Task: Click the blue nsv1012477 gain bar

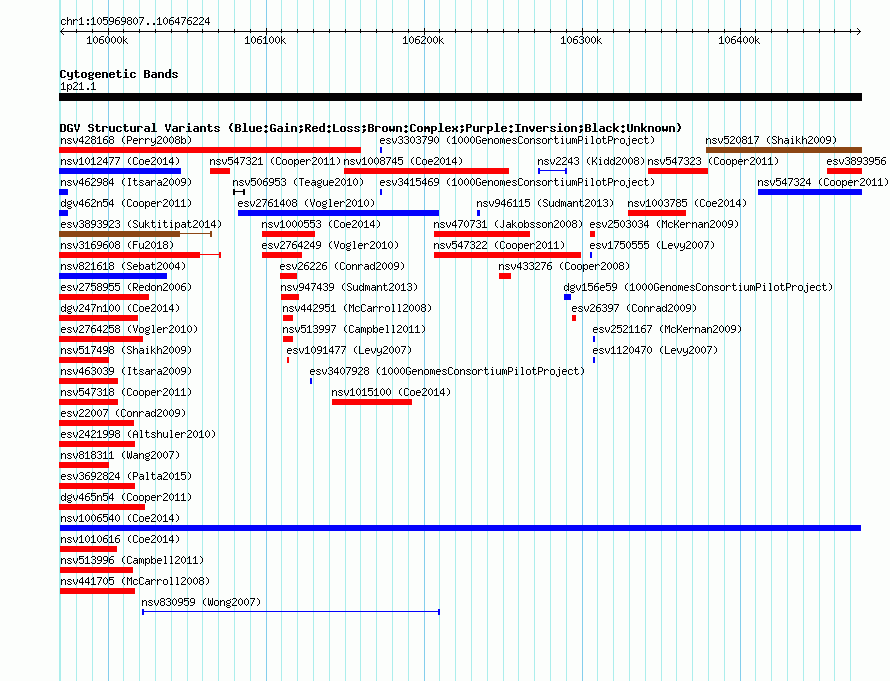Action: pos(120,171)
